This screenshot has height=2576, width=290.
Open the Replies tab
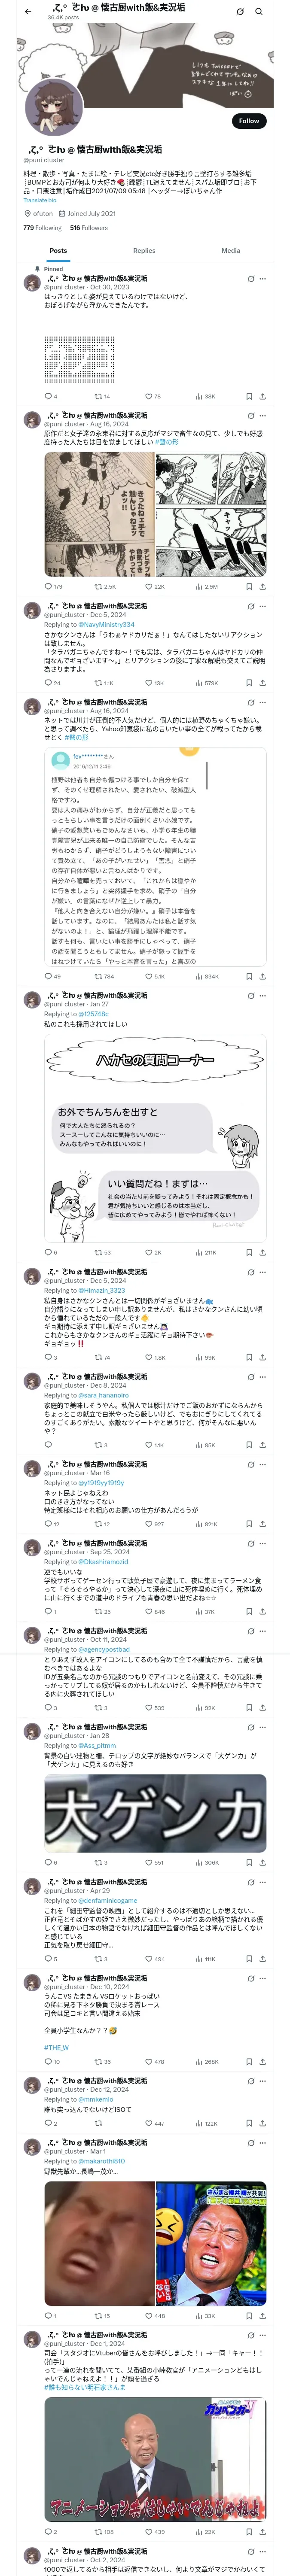(144, 251)
